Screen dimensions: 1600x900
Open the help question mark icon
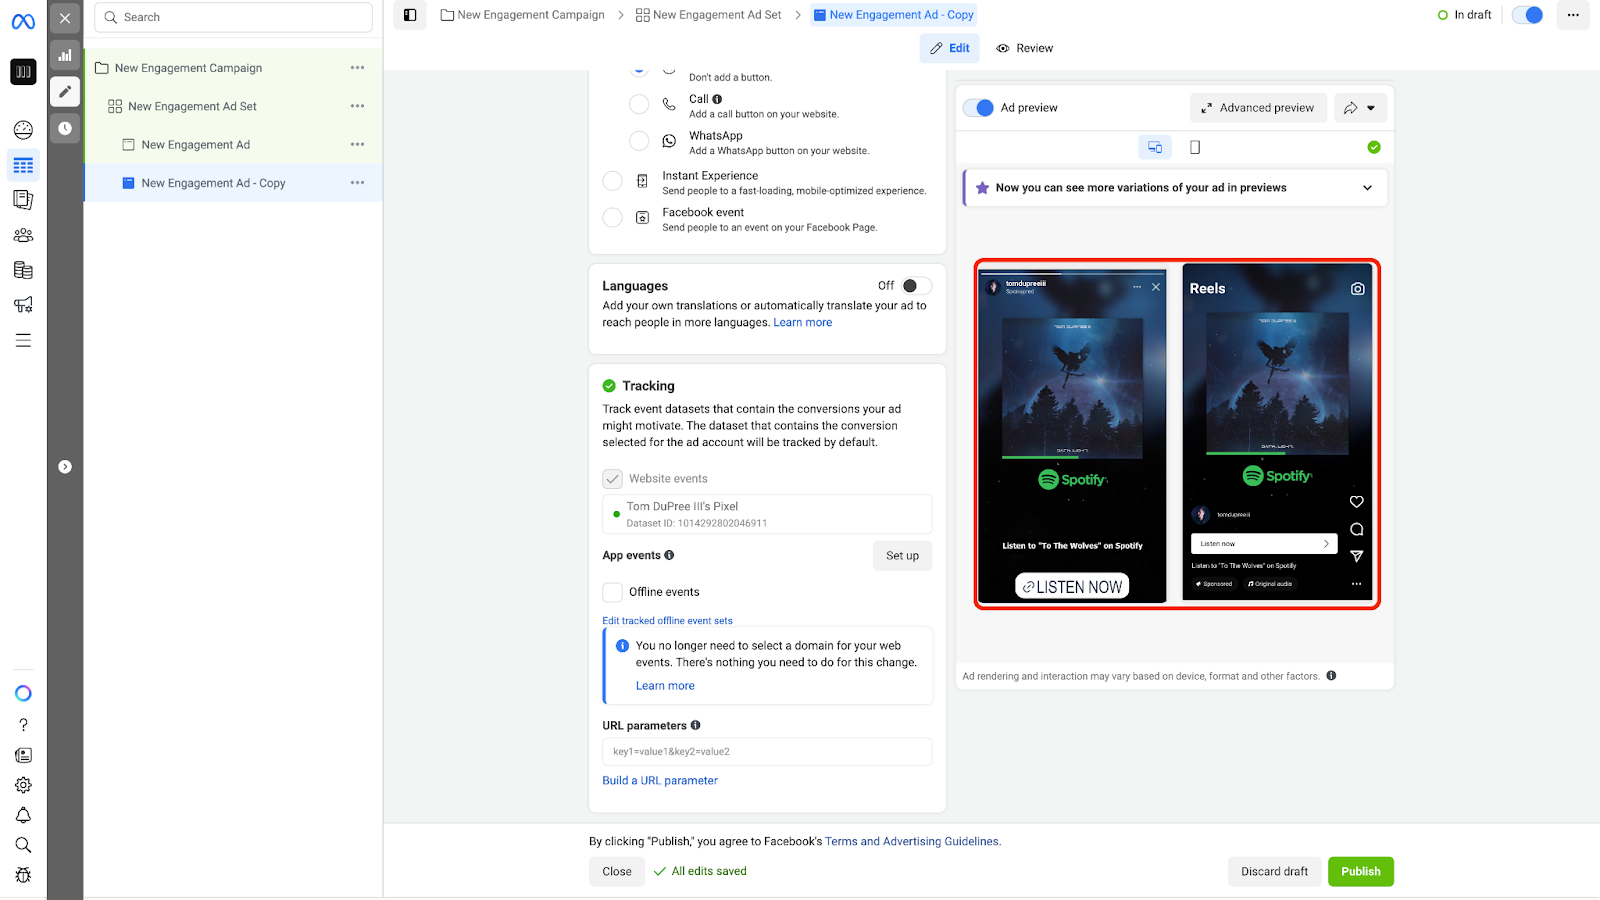point(23,725)
